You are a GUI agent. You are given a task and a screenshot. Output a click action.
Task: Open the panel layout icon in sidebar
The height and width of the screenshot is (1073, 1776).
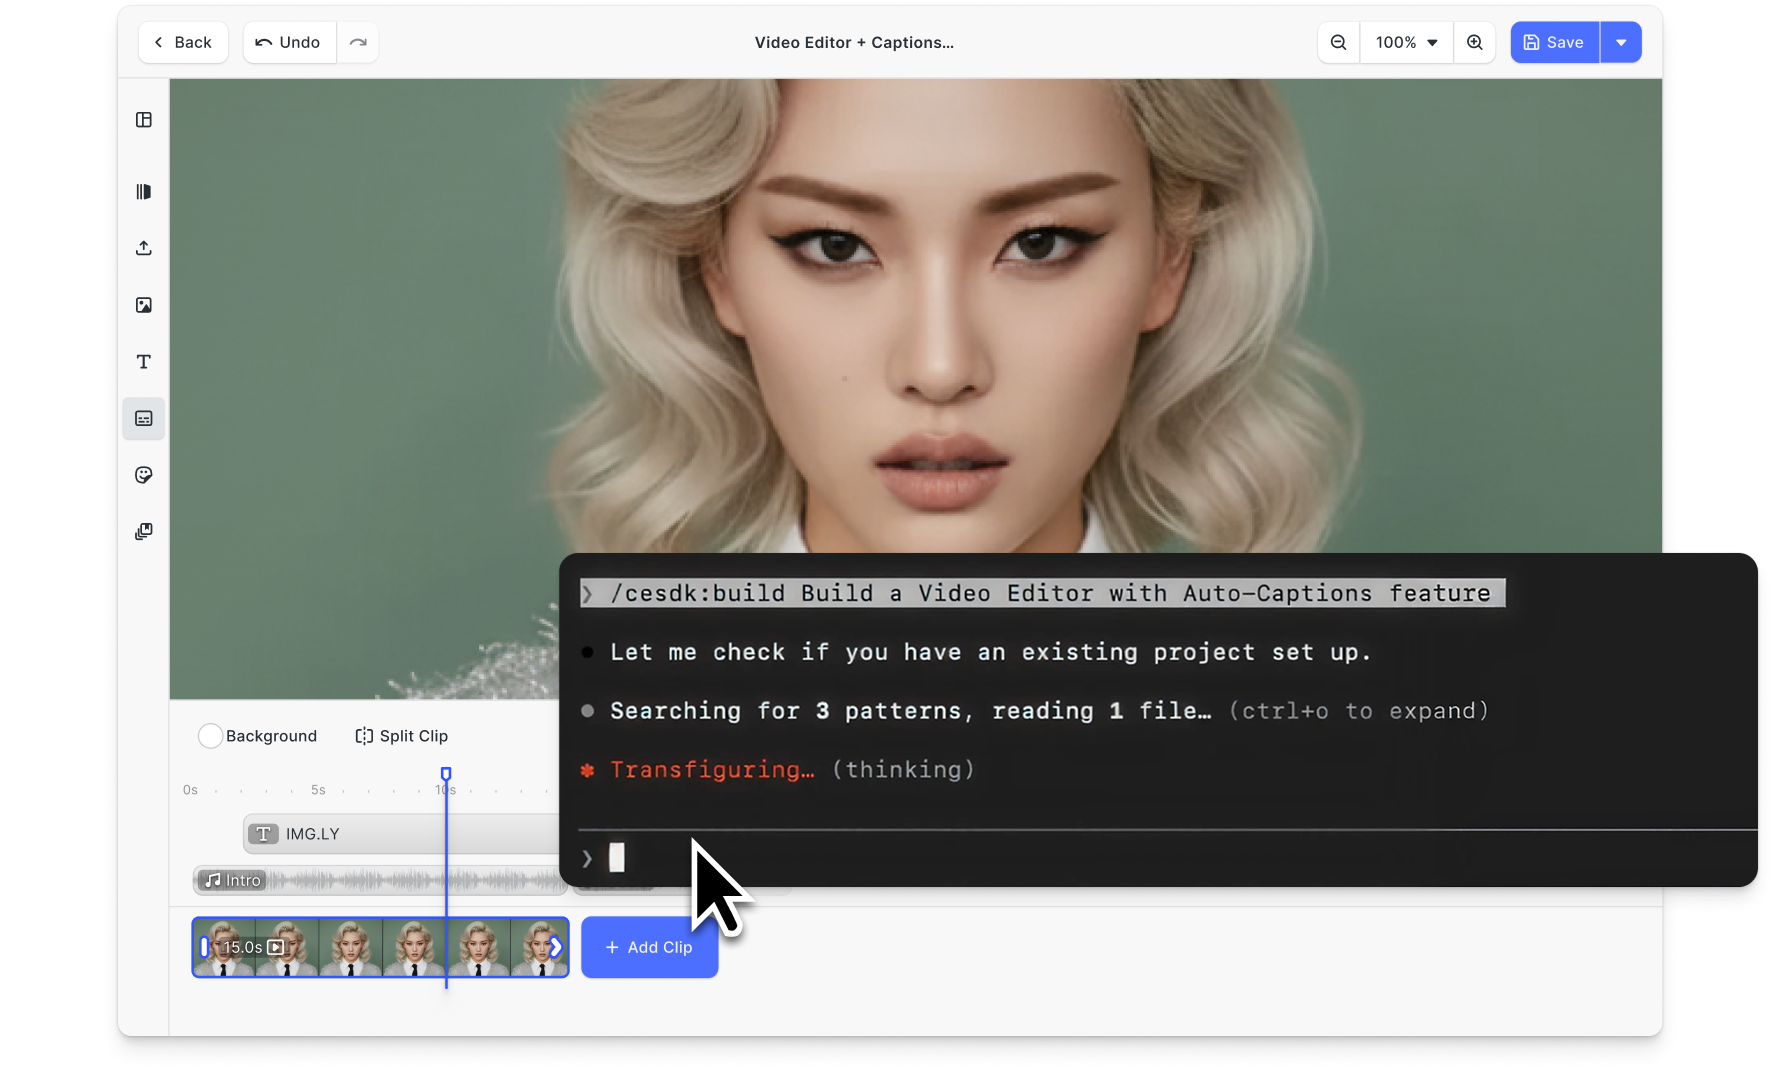pyautogui.click(x=144, y=120)
